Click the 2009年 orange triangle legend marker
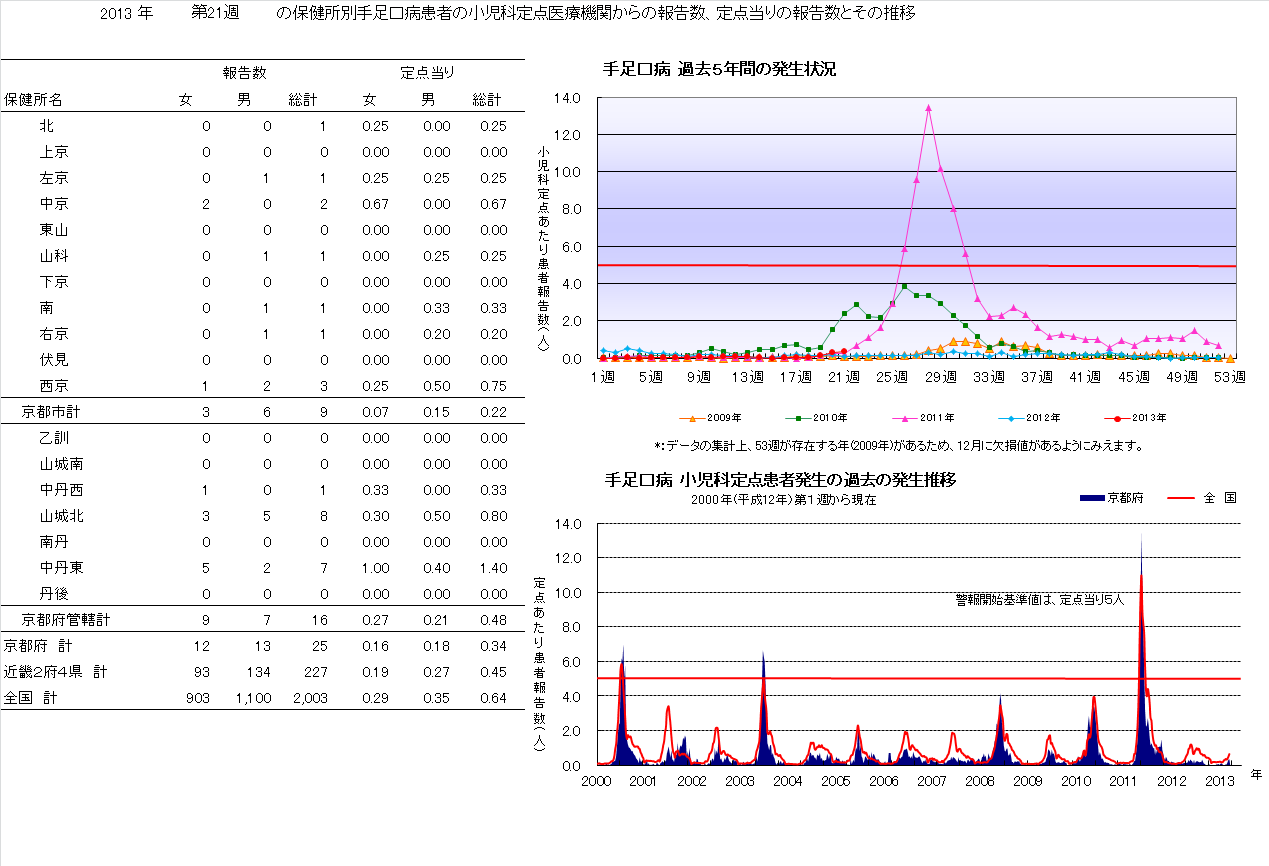 (x=690, y=418)
